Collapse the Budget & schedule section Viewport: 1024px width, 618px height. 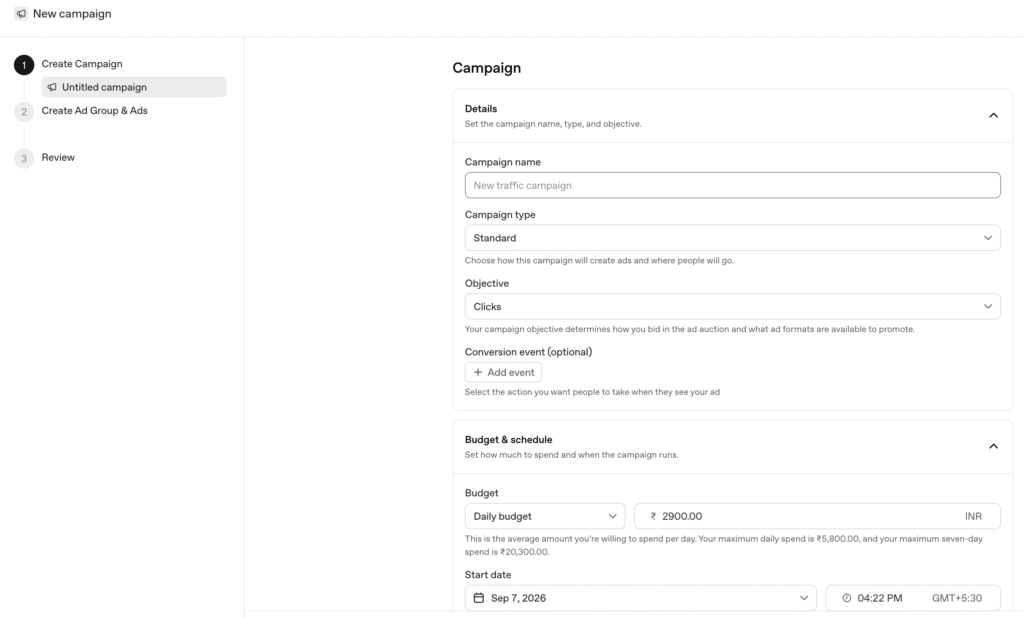click(x=993, y=446)
